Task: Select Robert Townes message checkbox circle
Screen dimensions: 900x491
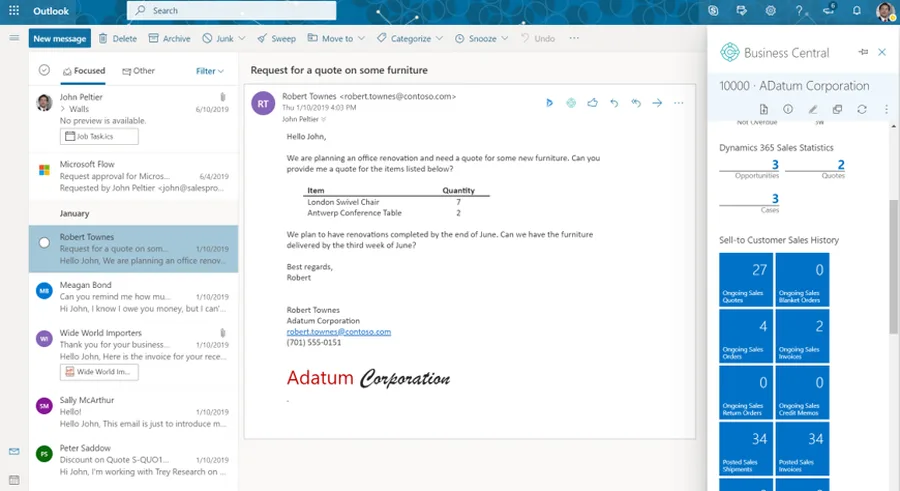Action: point(44,243)
